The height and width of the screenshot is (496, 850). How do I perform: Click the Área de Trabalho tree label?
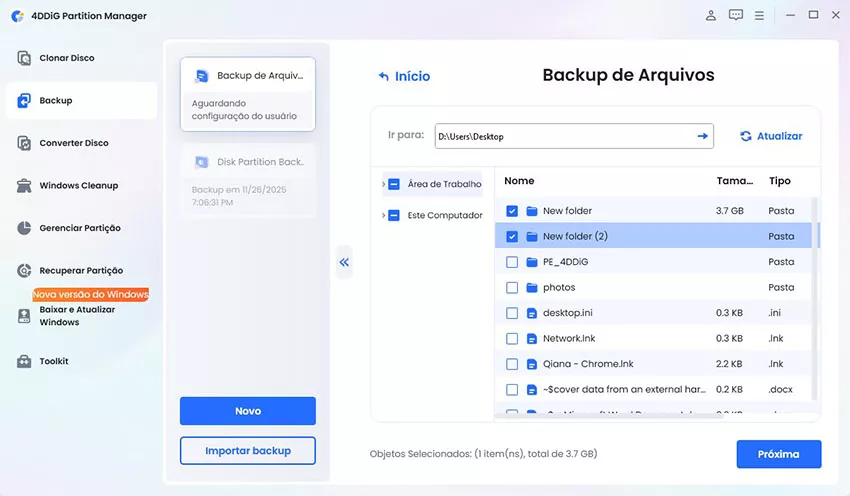coord(445,184)
